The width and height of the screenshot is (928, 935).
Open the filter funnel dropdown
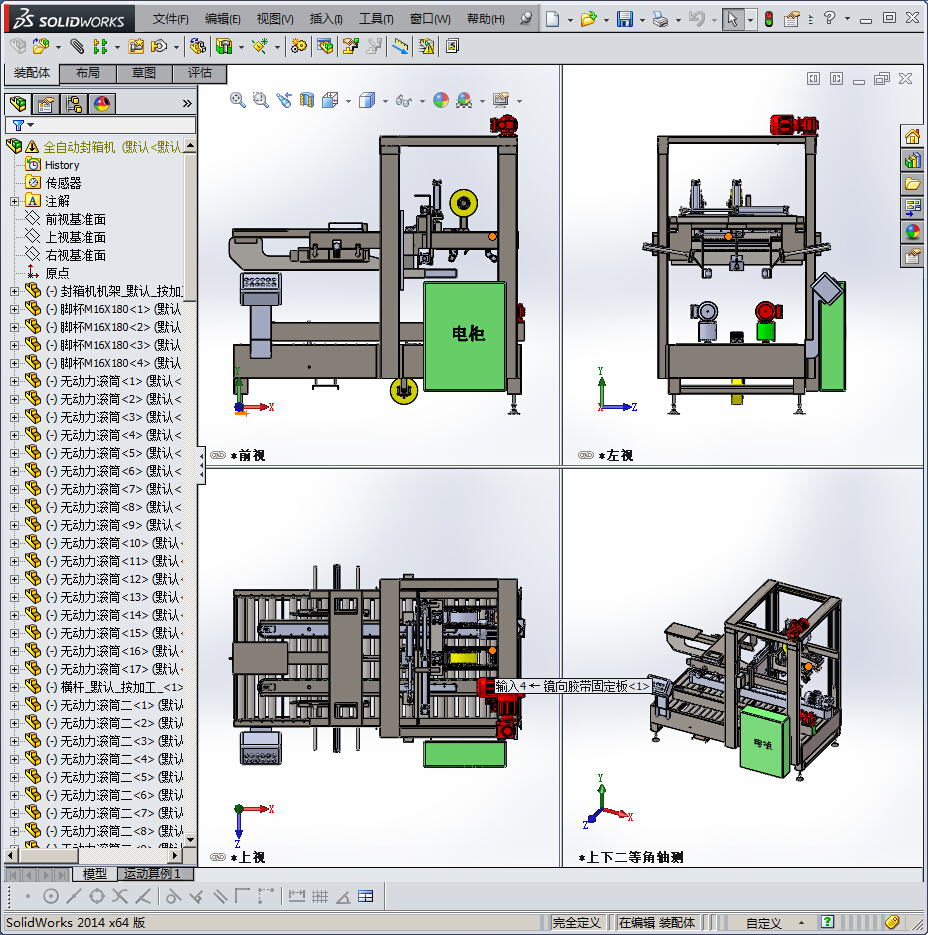[x=23, y=125]
